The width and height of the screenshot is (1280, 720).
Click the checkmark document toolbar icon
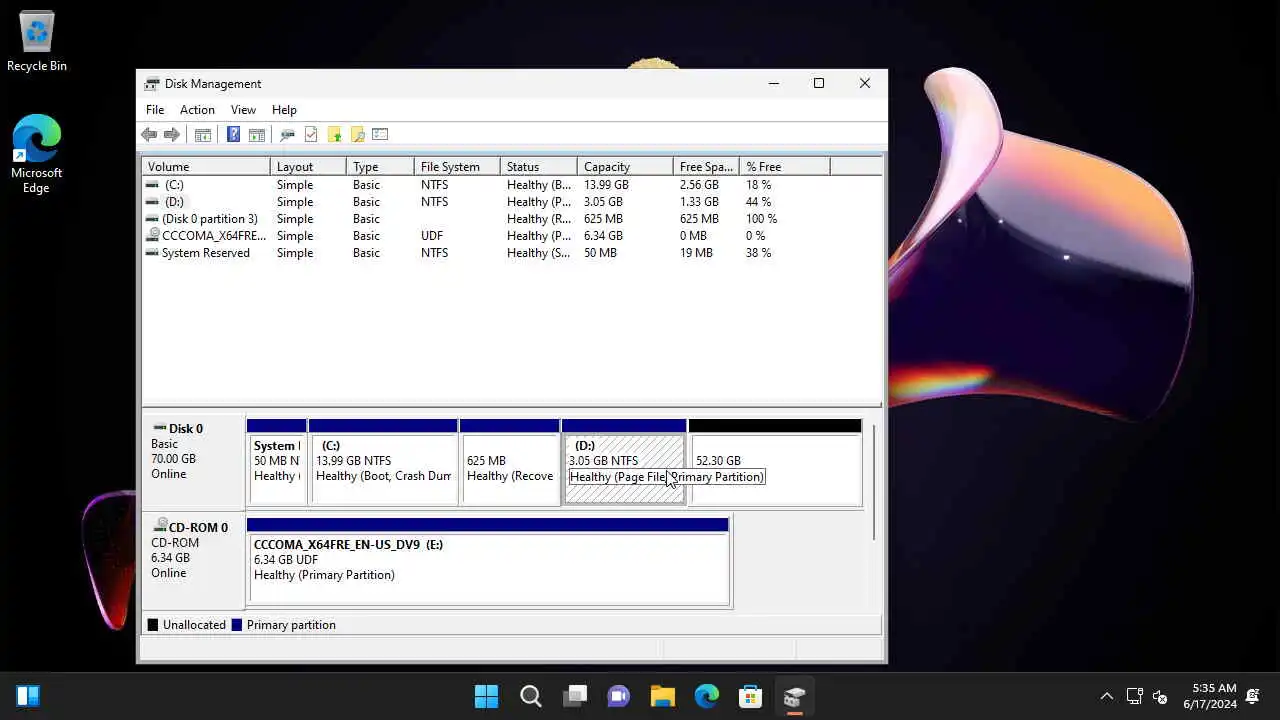click(x=311, y=134)
